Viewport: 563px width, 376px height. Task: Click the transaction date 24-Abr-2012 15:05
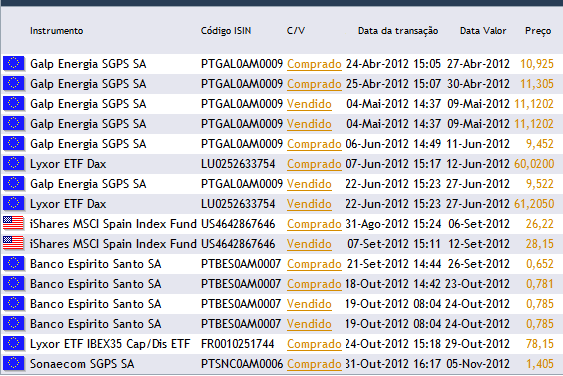(x=393, y=64)
